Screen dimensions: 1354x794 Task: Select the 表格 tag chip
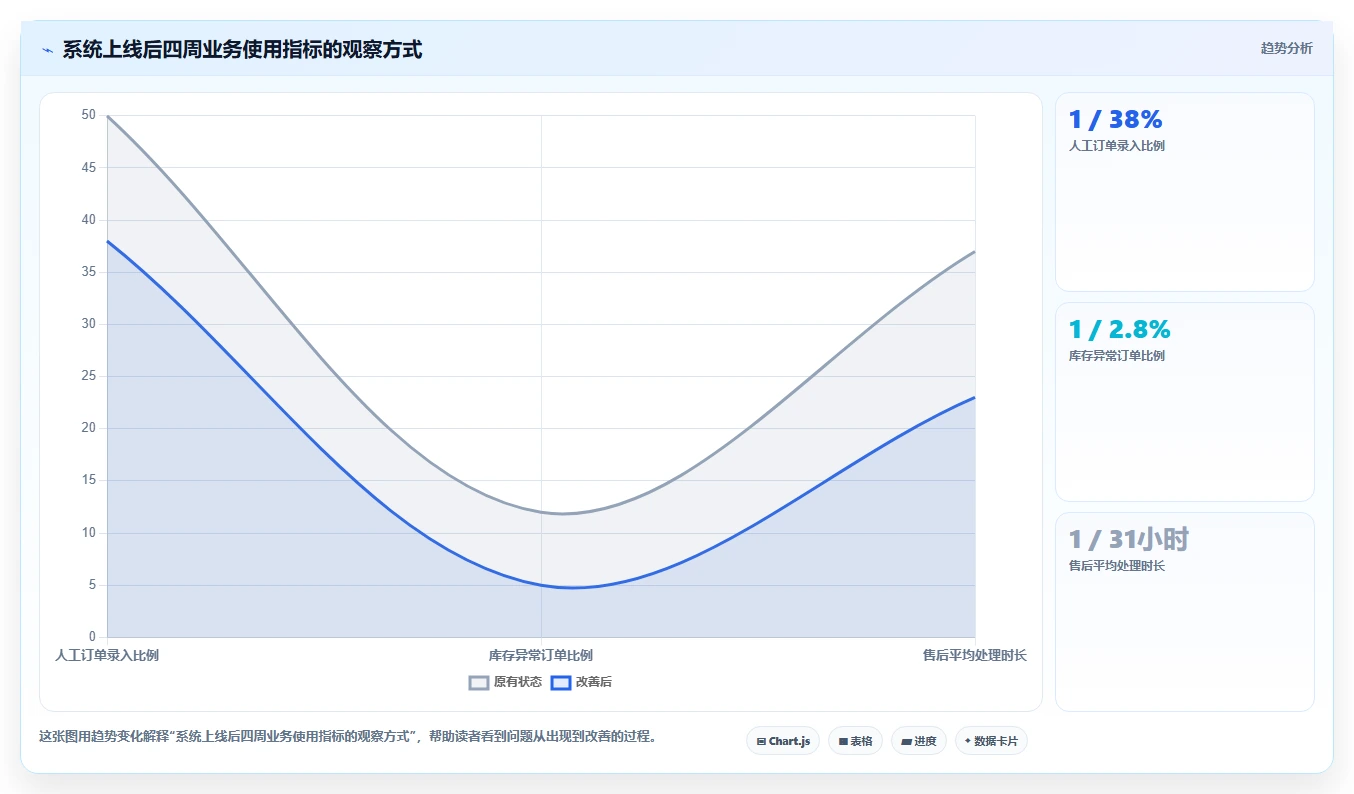coord(855,741)
